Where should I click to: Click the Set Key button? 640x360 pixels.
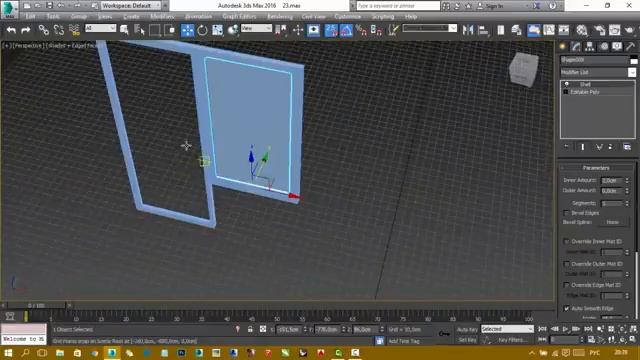467,340
